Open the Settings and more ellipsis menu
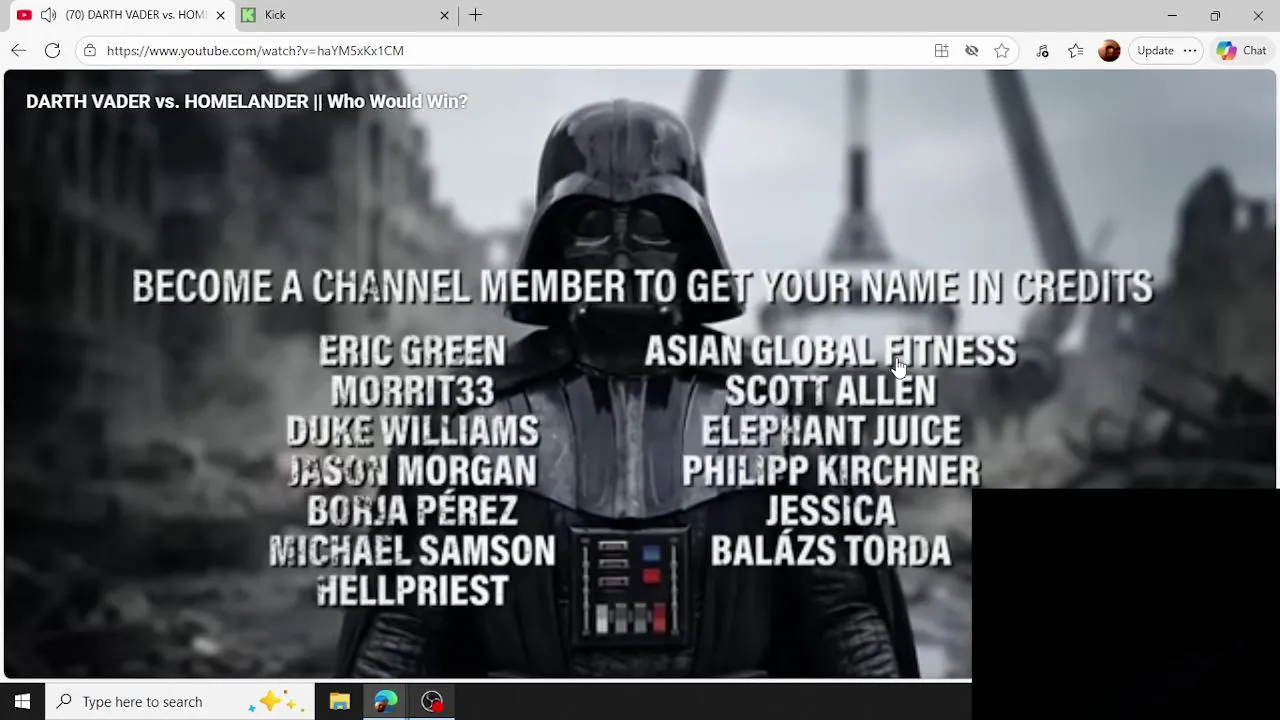1280x720 pixels. click(x=1190, y=50)
